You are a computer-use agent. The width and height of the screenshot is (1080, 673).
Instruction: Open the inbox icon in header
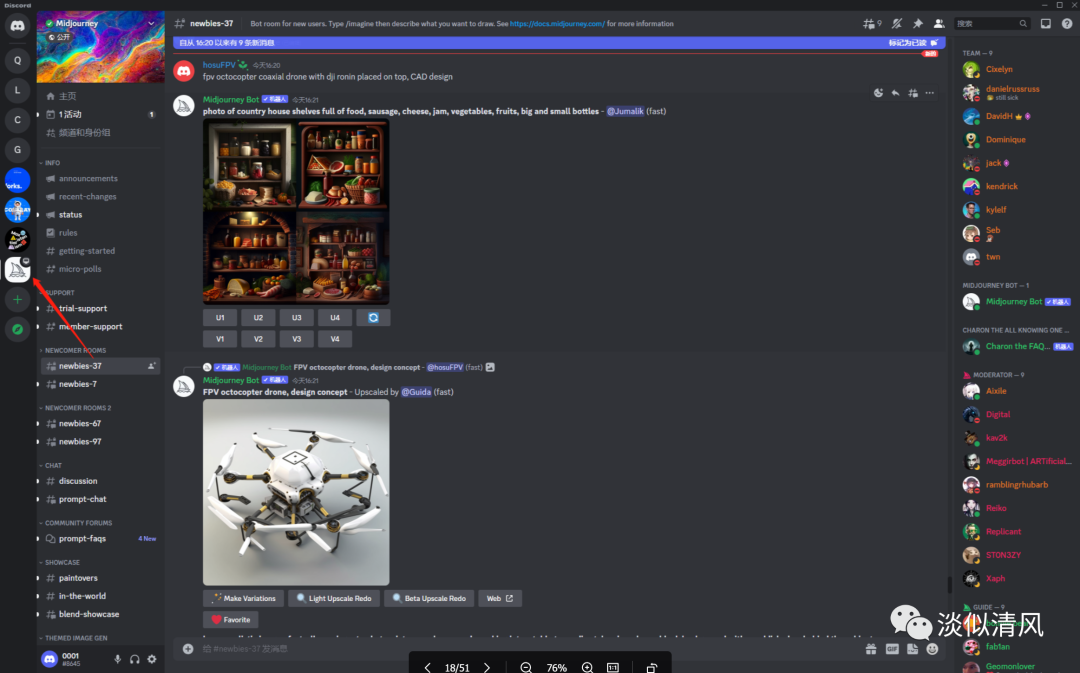tap(1046, 24)
